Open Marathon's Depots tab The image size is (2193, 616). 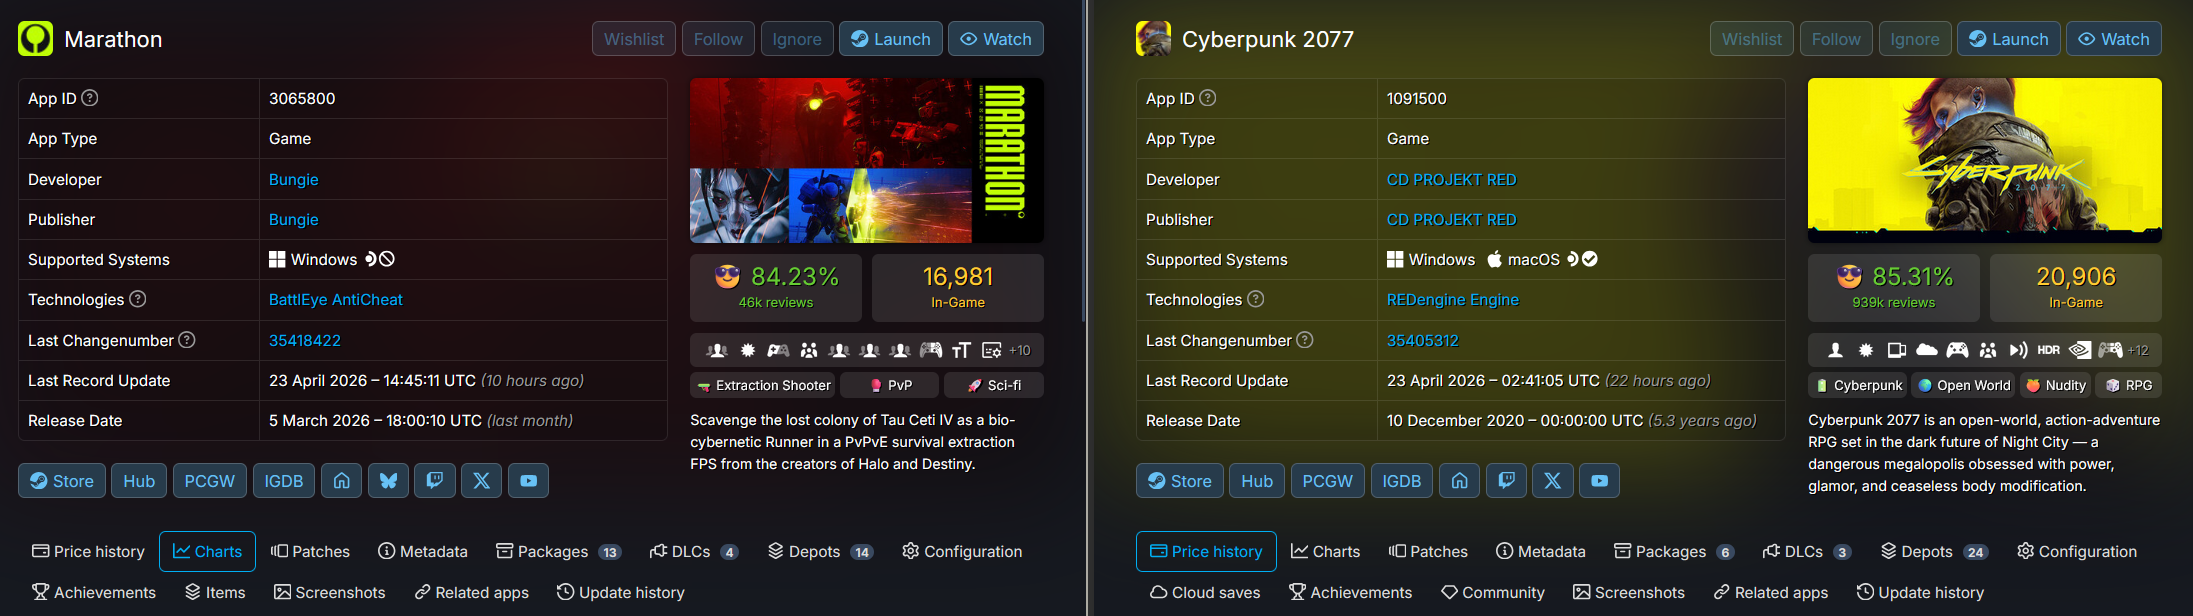click(820, 551)
